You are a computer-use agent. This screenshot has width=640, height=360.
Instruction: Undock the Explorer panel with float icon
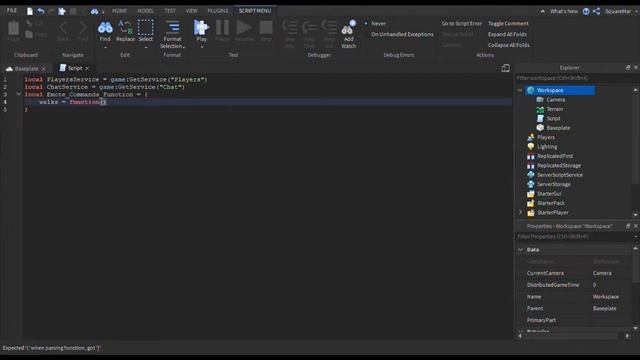coord(628,68)
